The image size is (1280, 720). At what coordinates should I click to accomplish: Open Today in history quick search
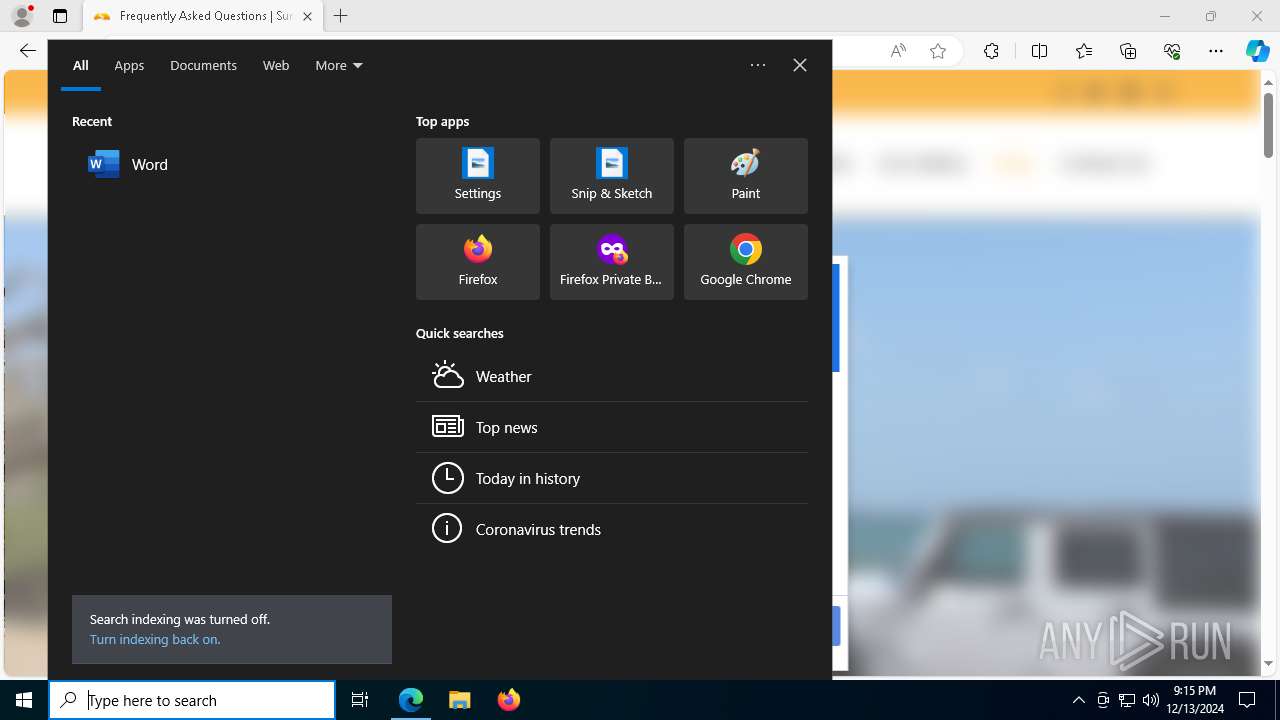coord(612,478)
